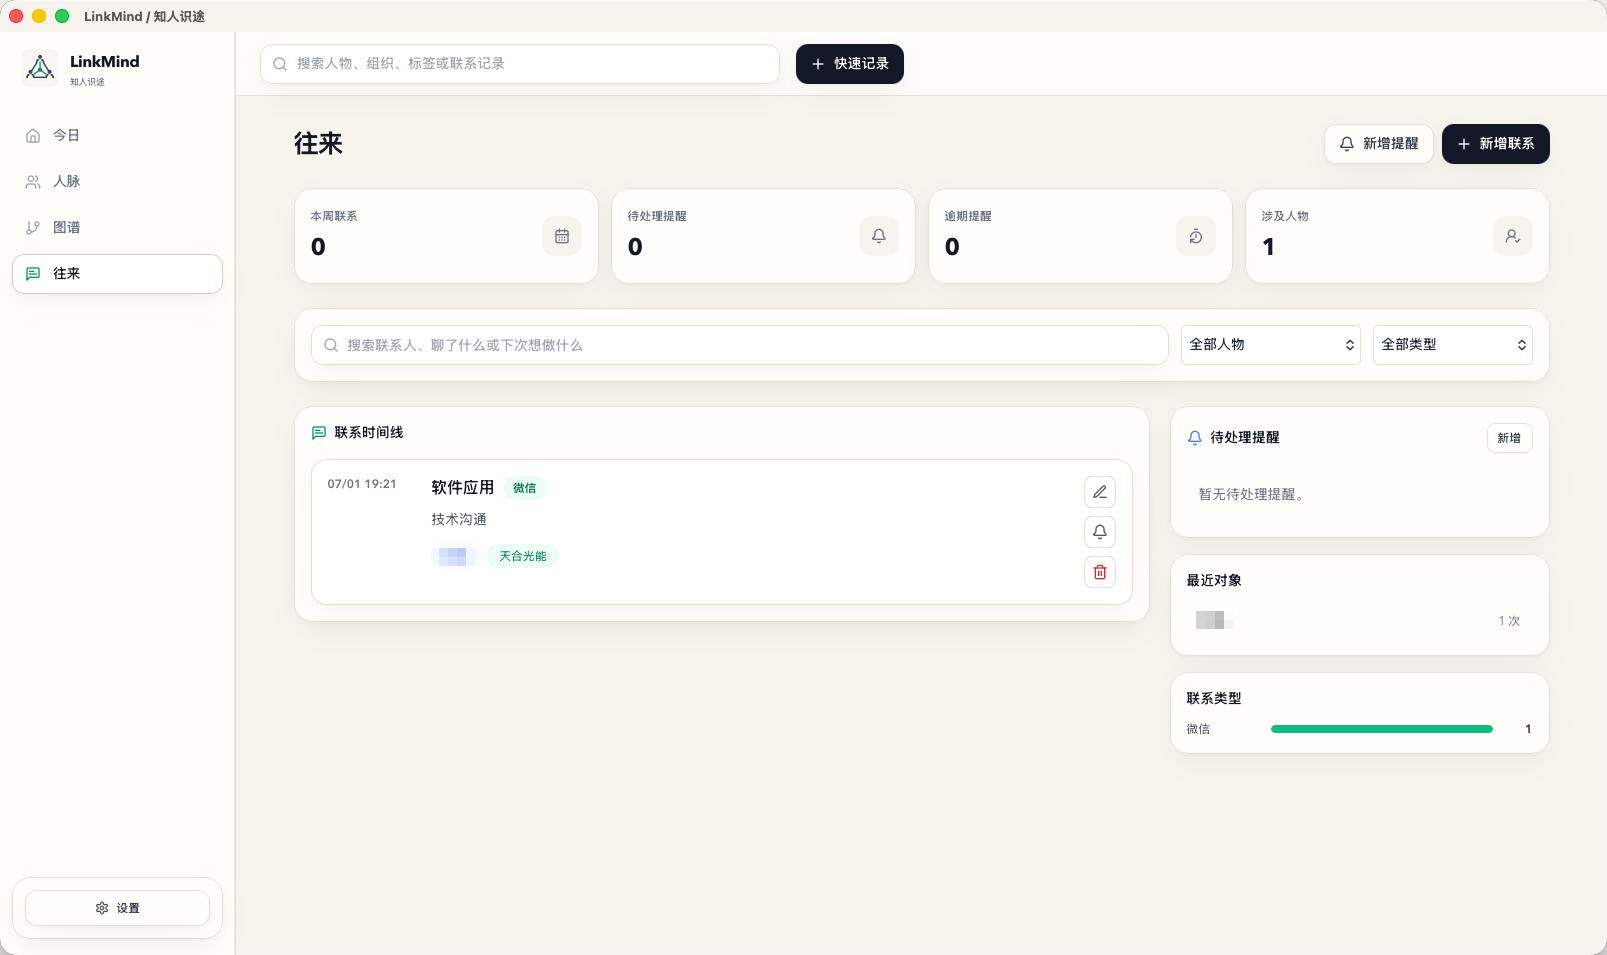The height and width of the screenshot is (955, 1607).
Task: Click the search magnifier in top bar
Action: point(281,64)
